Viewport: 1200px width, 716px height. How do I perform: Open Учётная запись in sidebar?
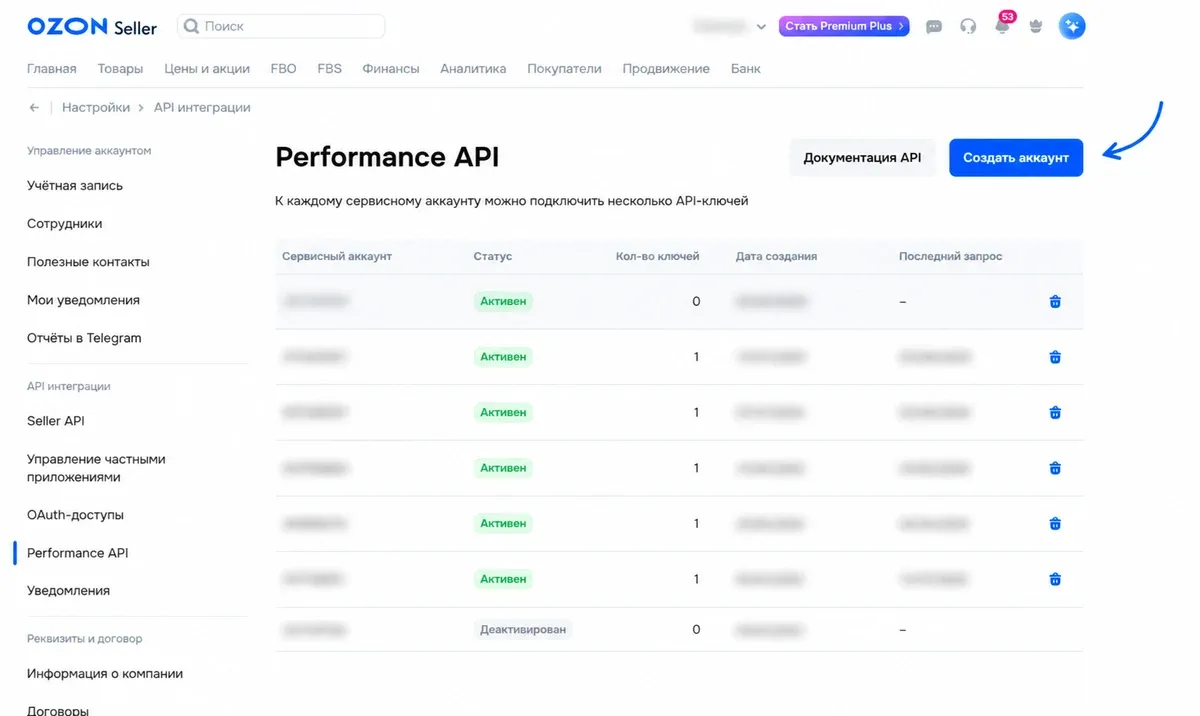(75, 186)
